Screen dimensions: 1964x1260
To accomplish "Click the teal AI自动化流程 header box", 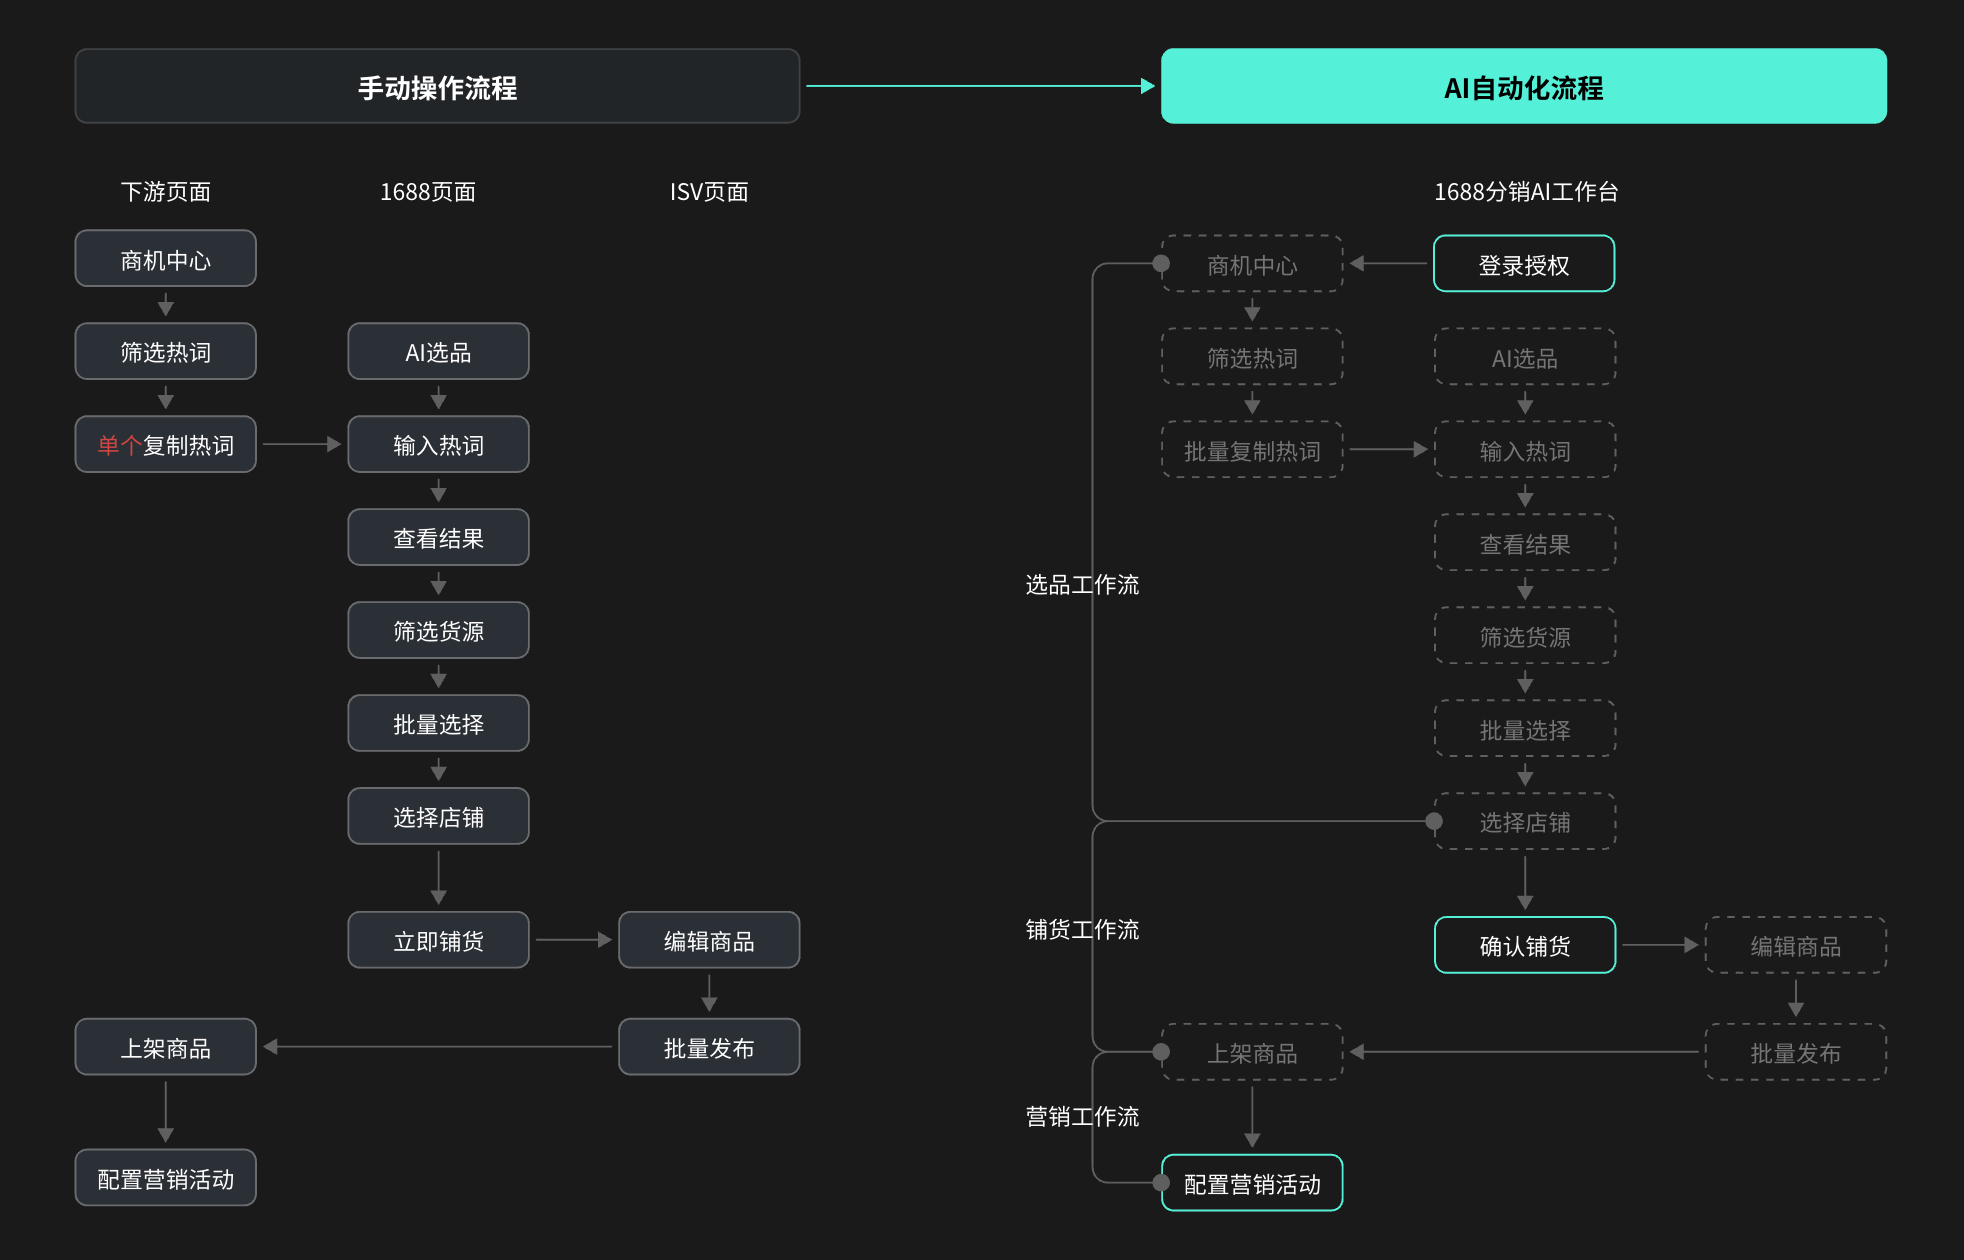I will pyautogui.click(x=1523, y=87).
